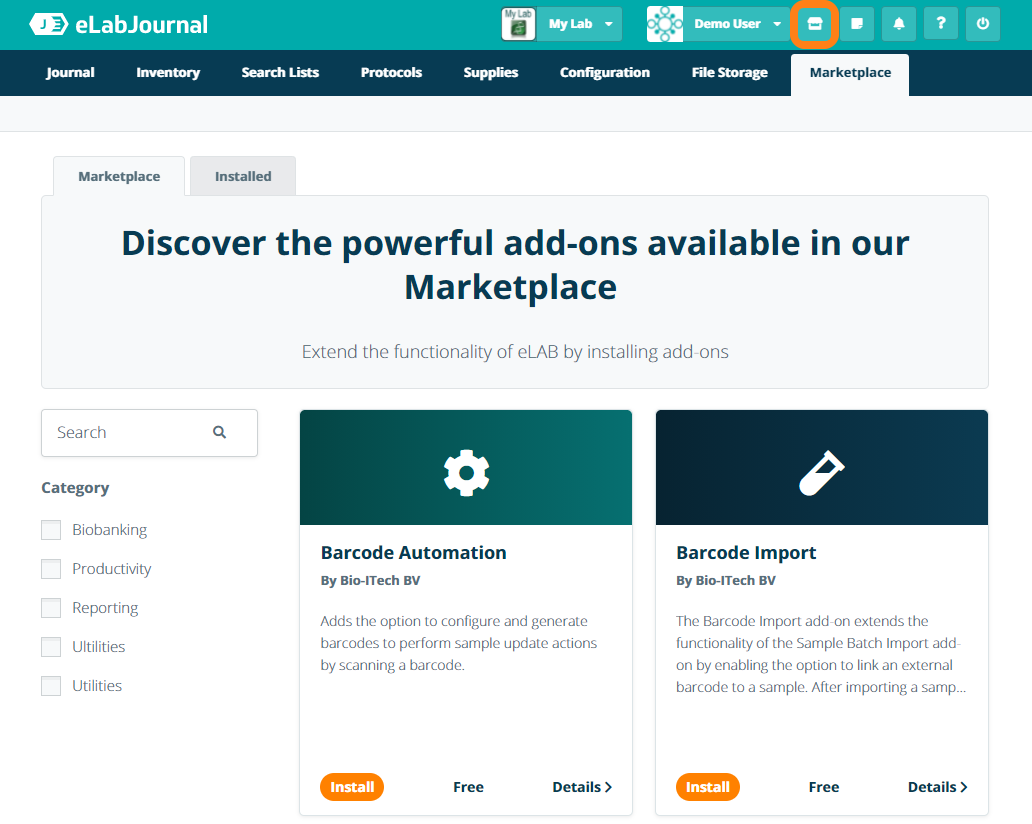Show notifications via the bell icon

tap(899, 24)
